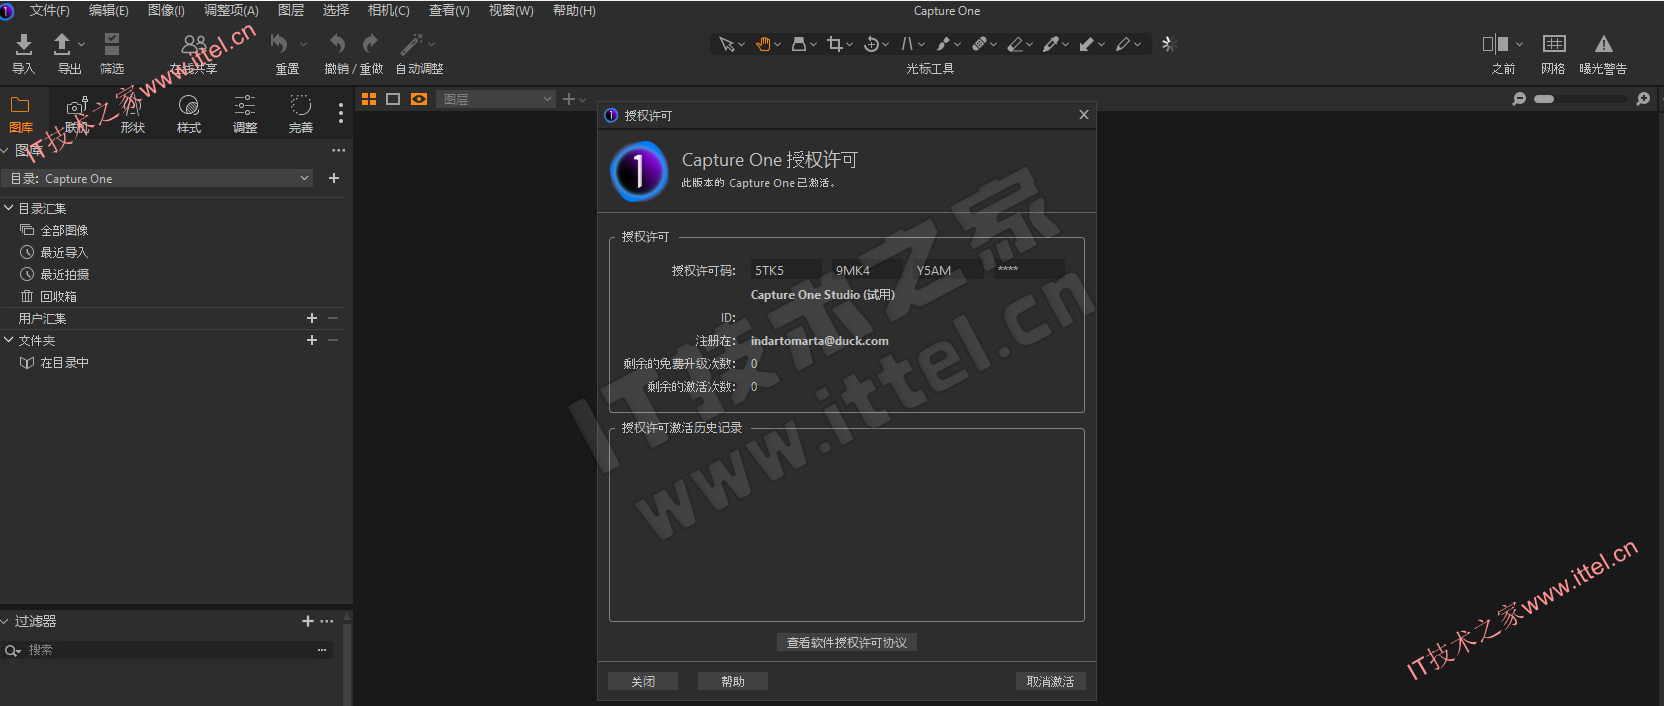Image resolution: width=1664 pixels, height=706 pixels.
Task: Select the healing bandage tool
Action: coord(979,44)
